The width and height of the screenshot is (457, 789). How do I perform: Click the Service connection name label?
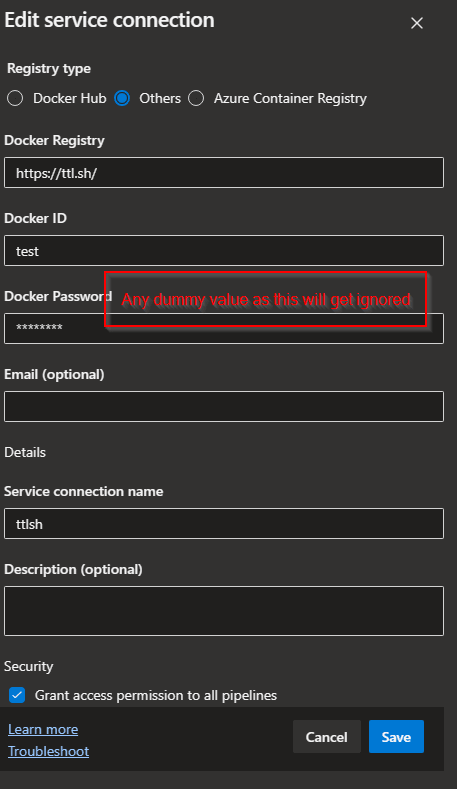pyautogui.click(x=84, y=491)
